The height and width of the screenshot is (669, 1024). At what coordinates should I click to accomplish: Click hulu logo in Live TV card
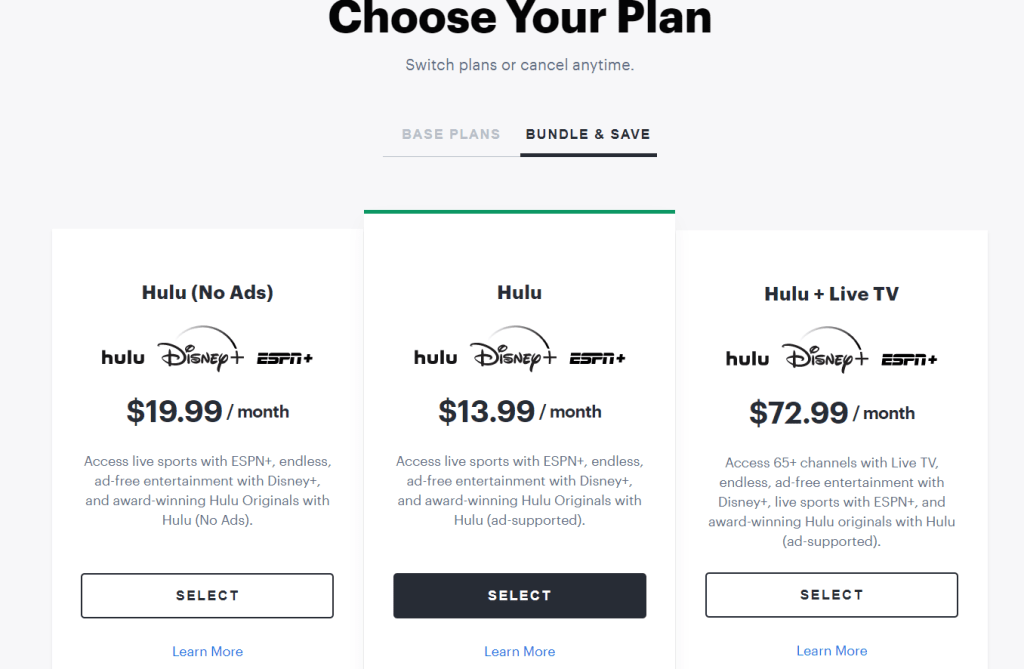pos(747,359)
